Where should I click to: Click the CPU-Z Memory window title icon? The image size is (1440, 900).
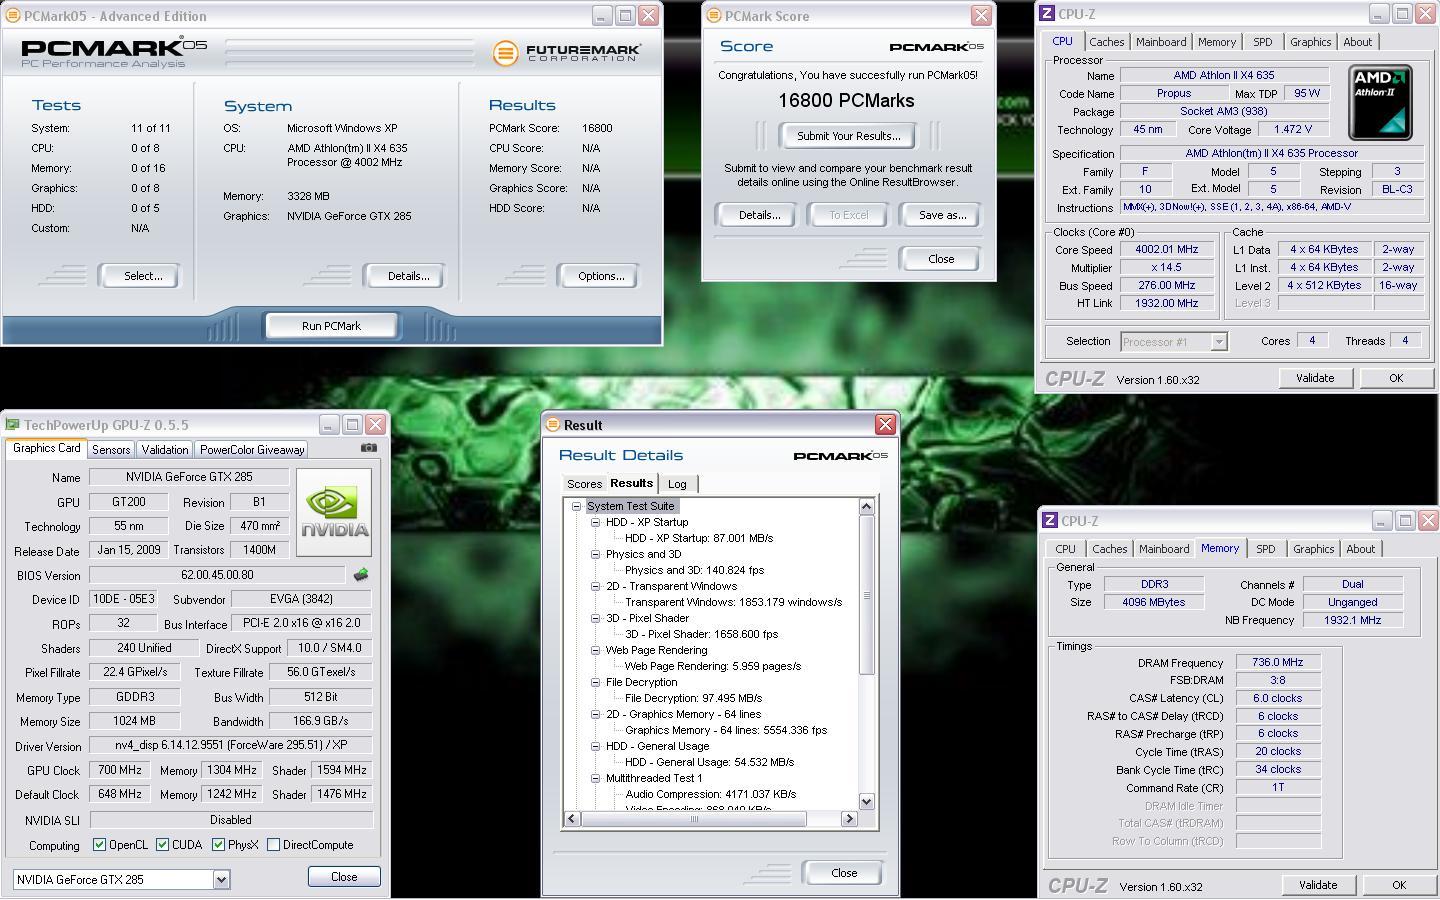1050,521
